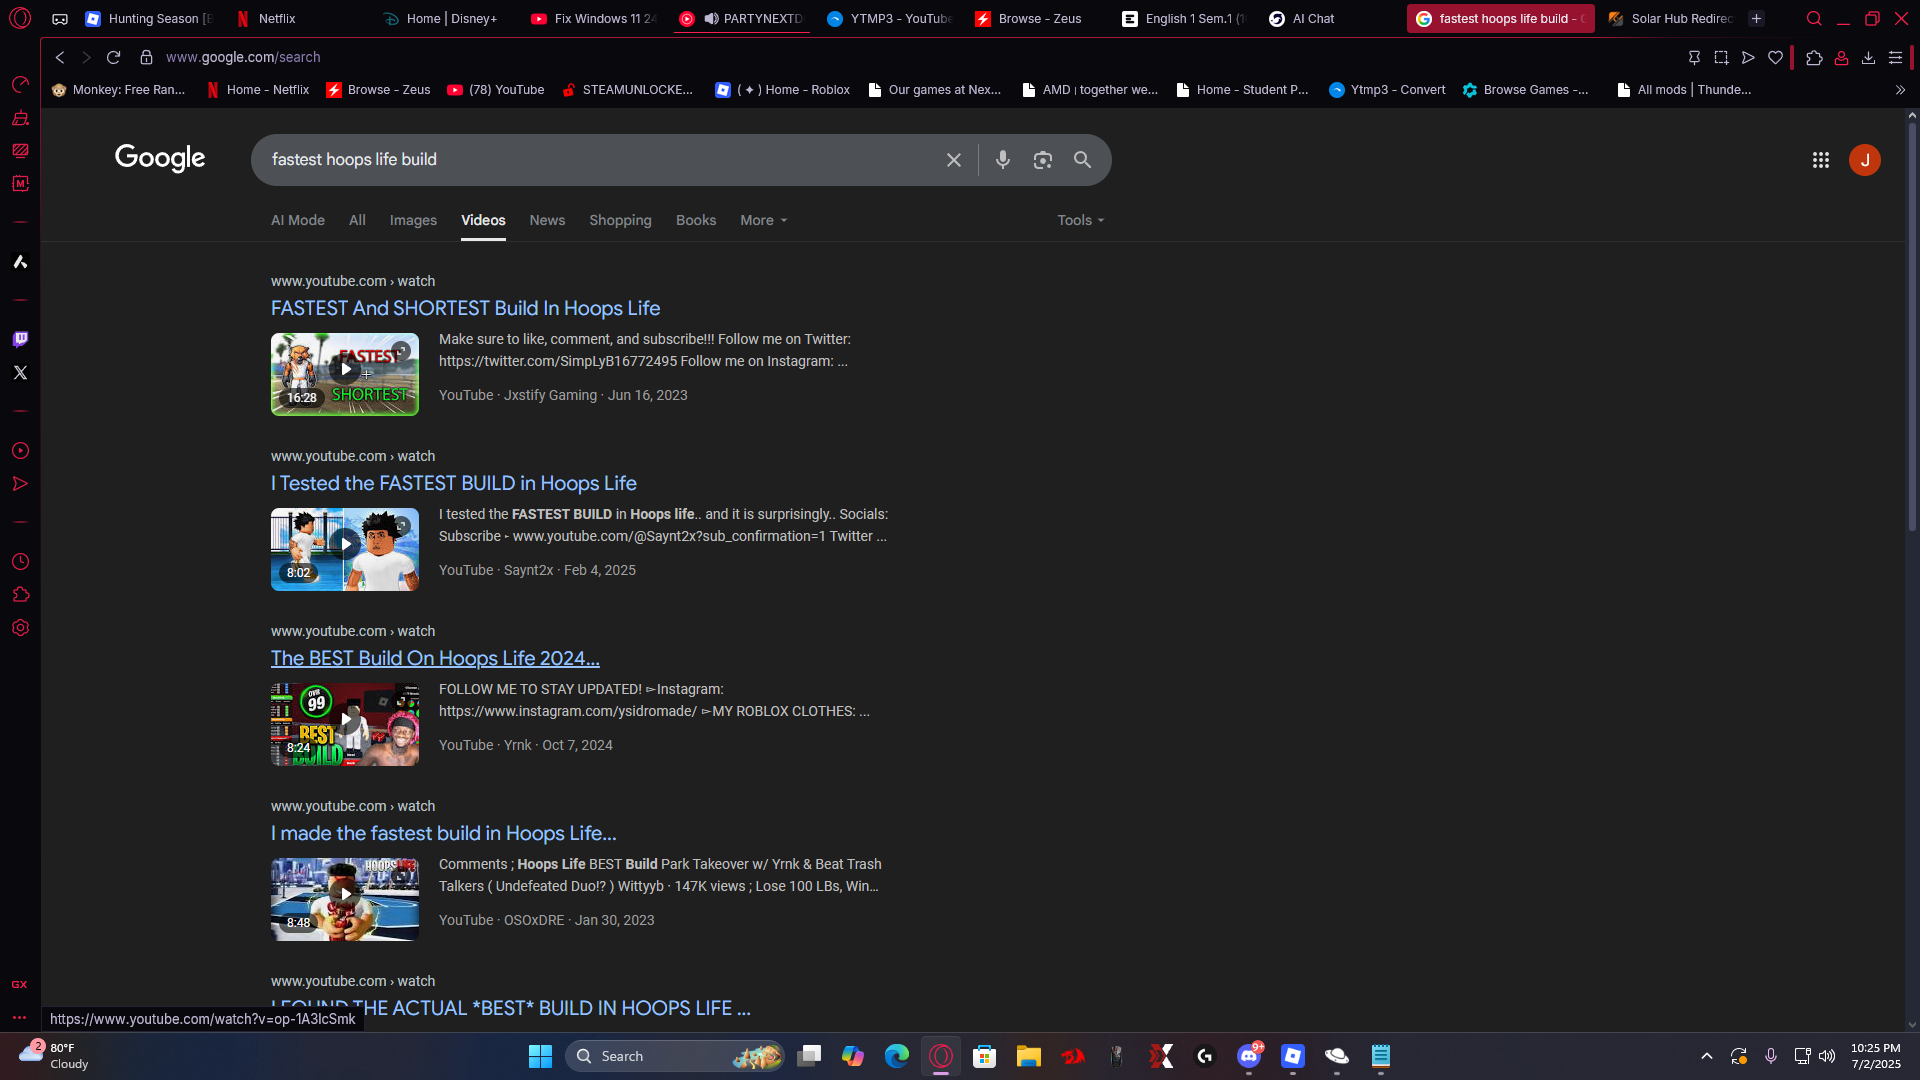Open 'The BEST Build On Hoops Life 2024' link

435,658
